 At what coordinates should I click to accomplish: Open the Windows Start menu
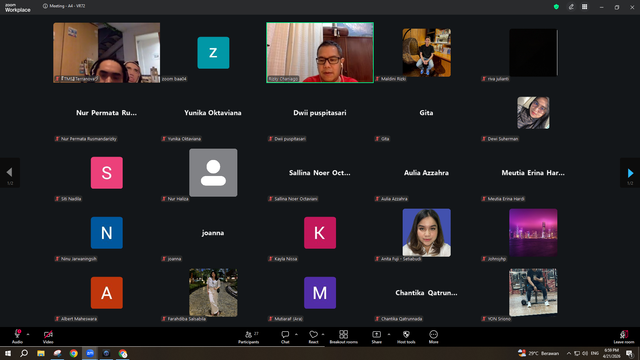point(8,353)
